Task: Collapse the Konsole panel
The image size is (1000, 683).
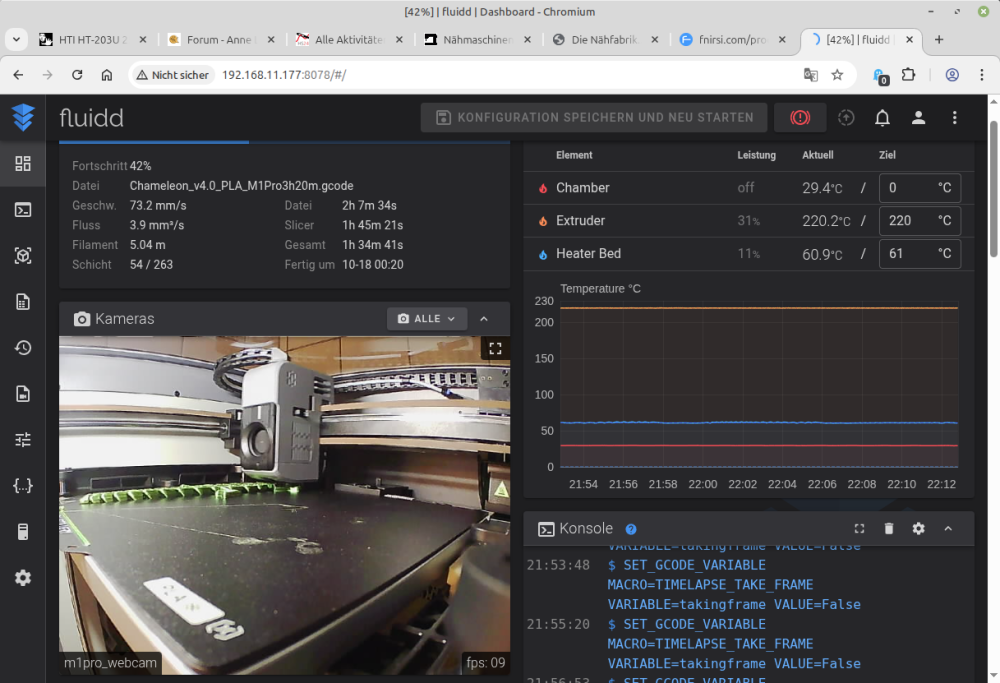Action: [x=948, y=529]
